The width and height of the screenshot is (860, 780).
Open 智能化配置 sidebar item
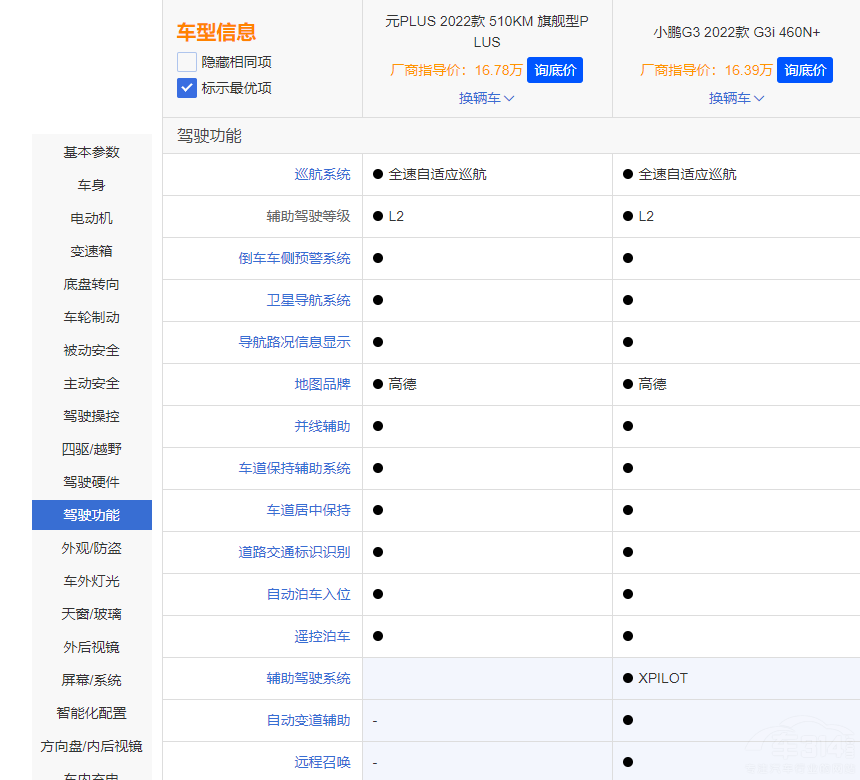coord(92,713)
